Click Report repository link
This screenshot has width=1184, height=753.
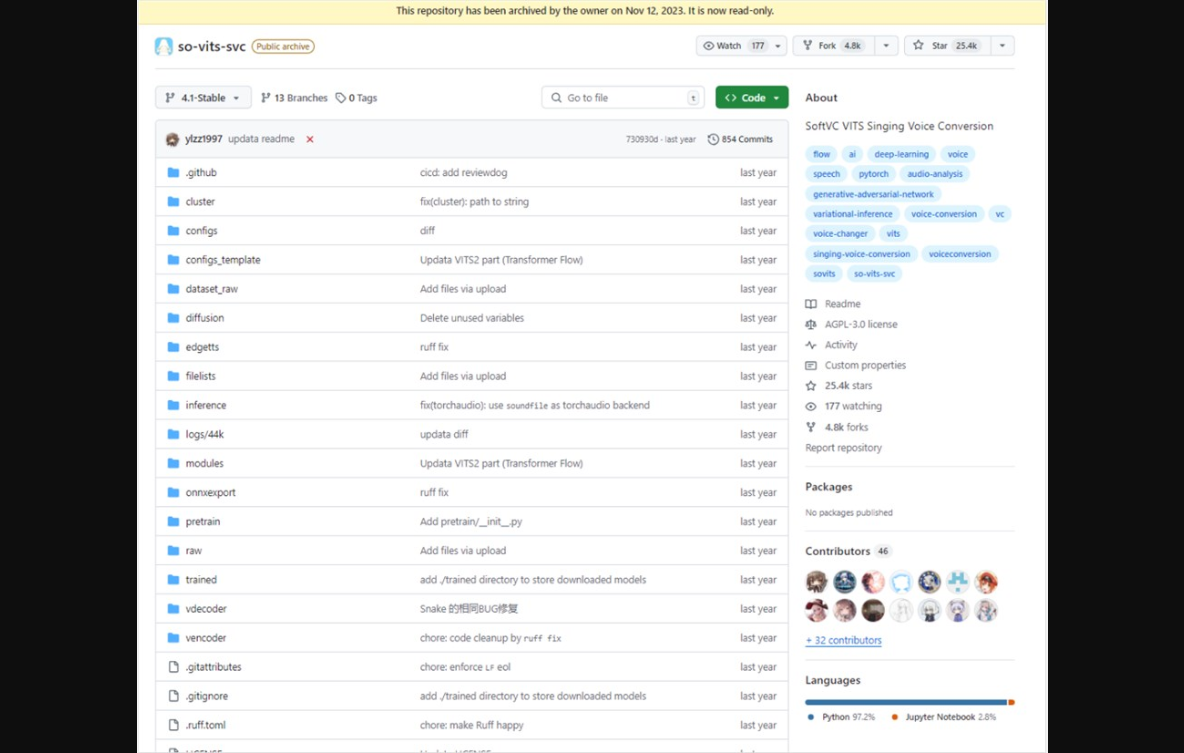coord(843,447)
